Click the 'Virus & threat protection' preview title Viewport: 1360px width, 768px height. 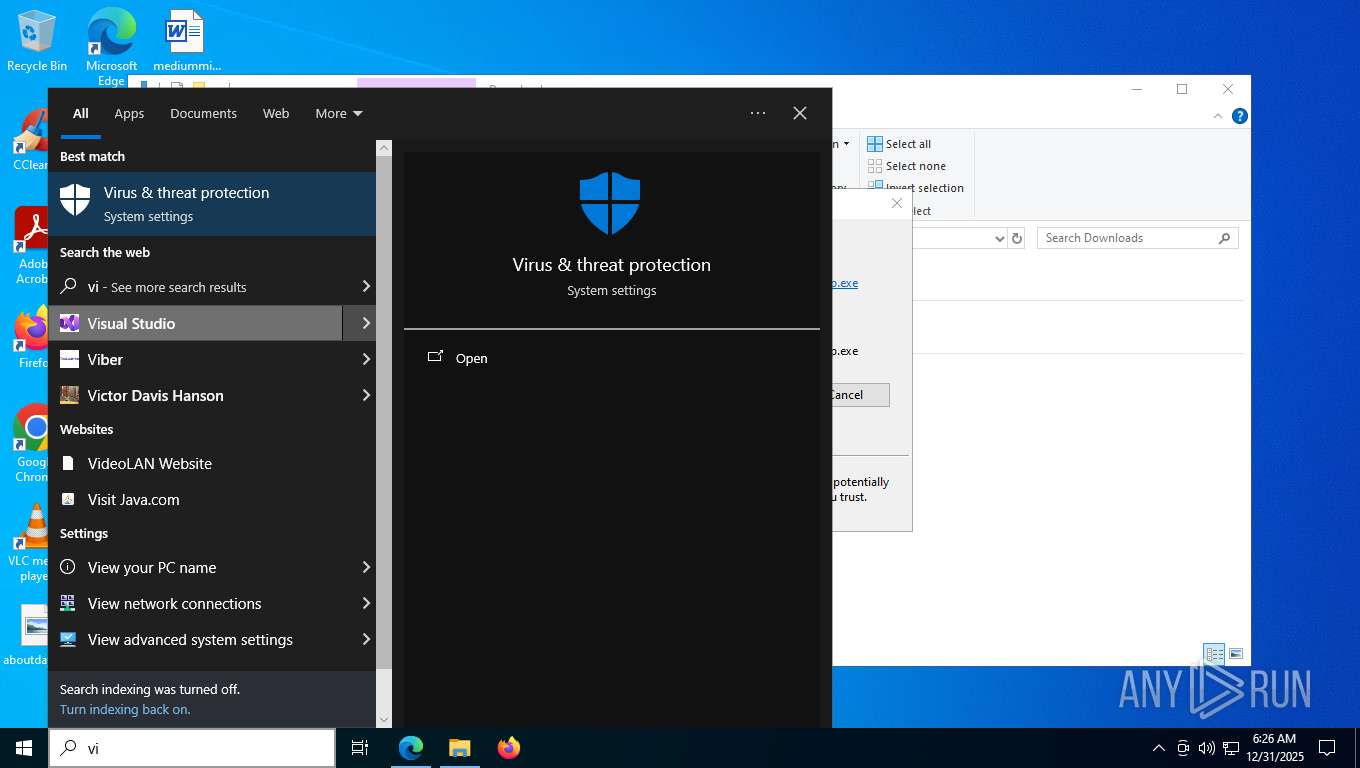612,265
